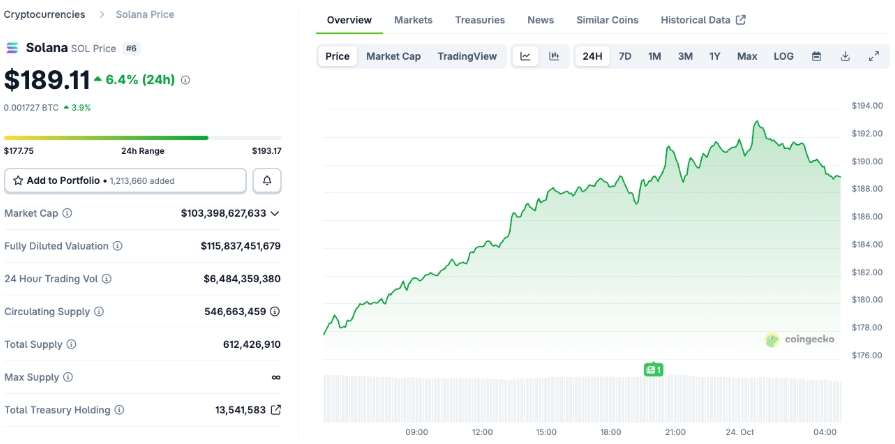Expand the Market Cap value chevron
Viewport: 895px width, 444px height.
(275, 213)
